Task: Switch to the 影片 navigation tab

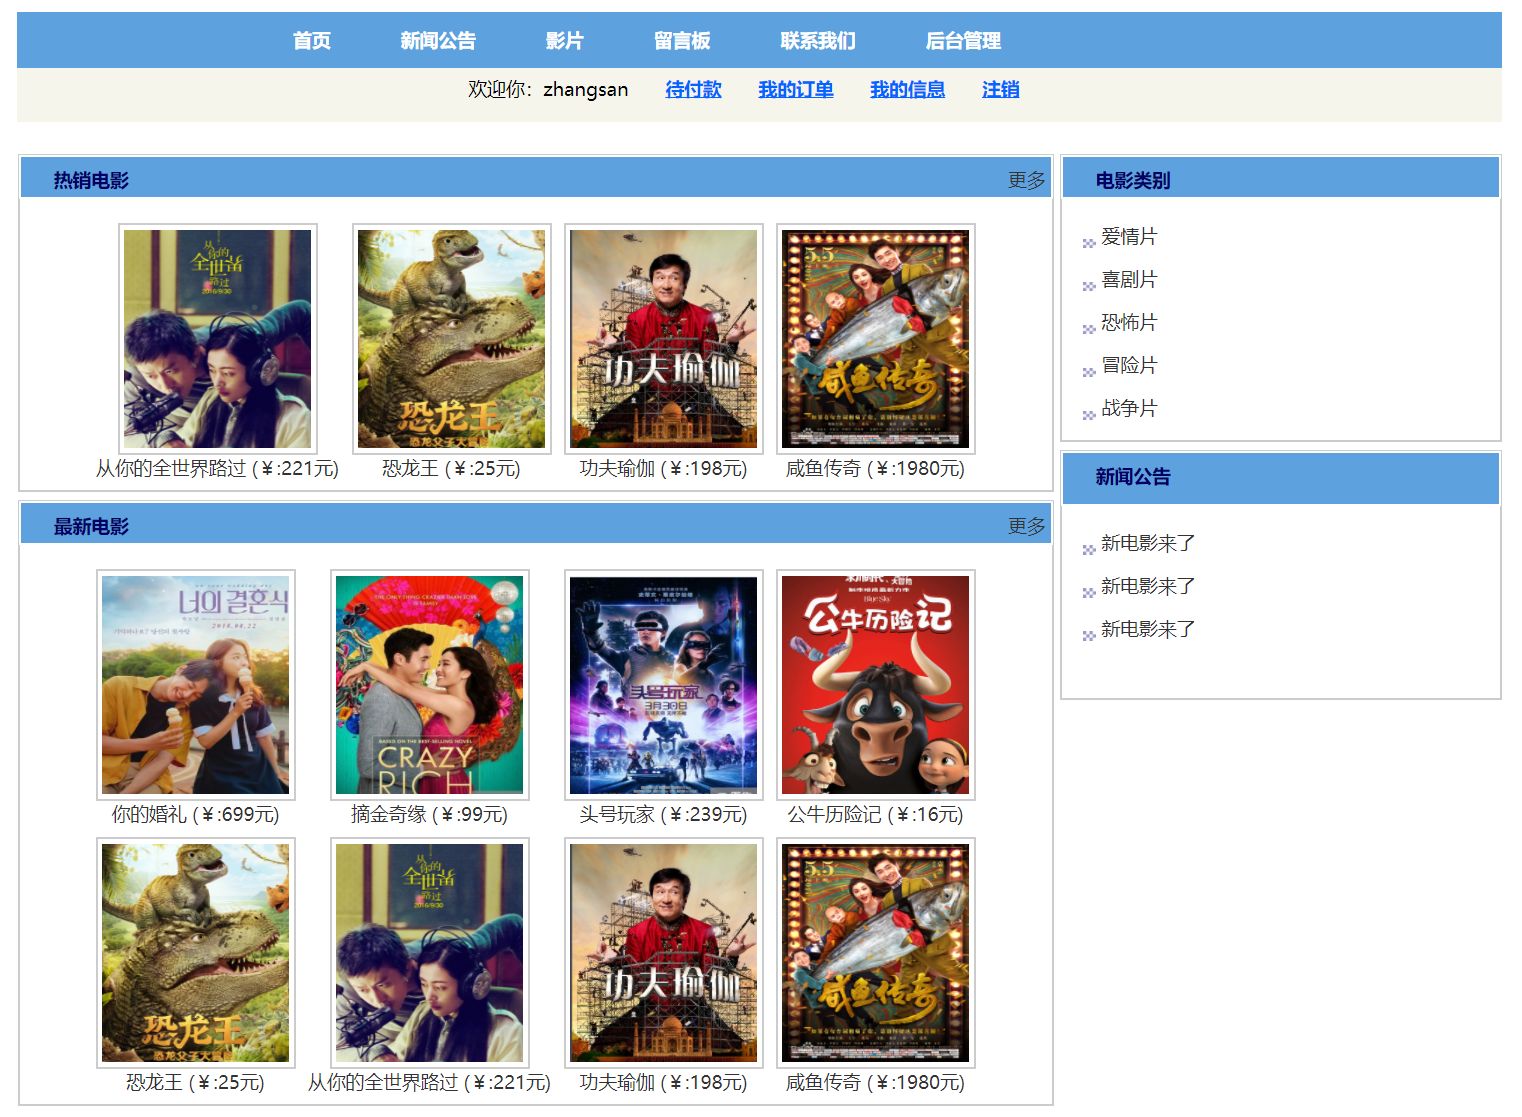Action: tap(564, 41)
